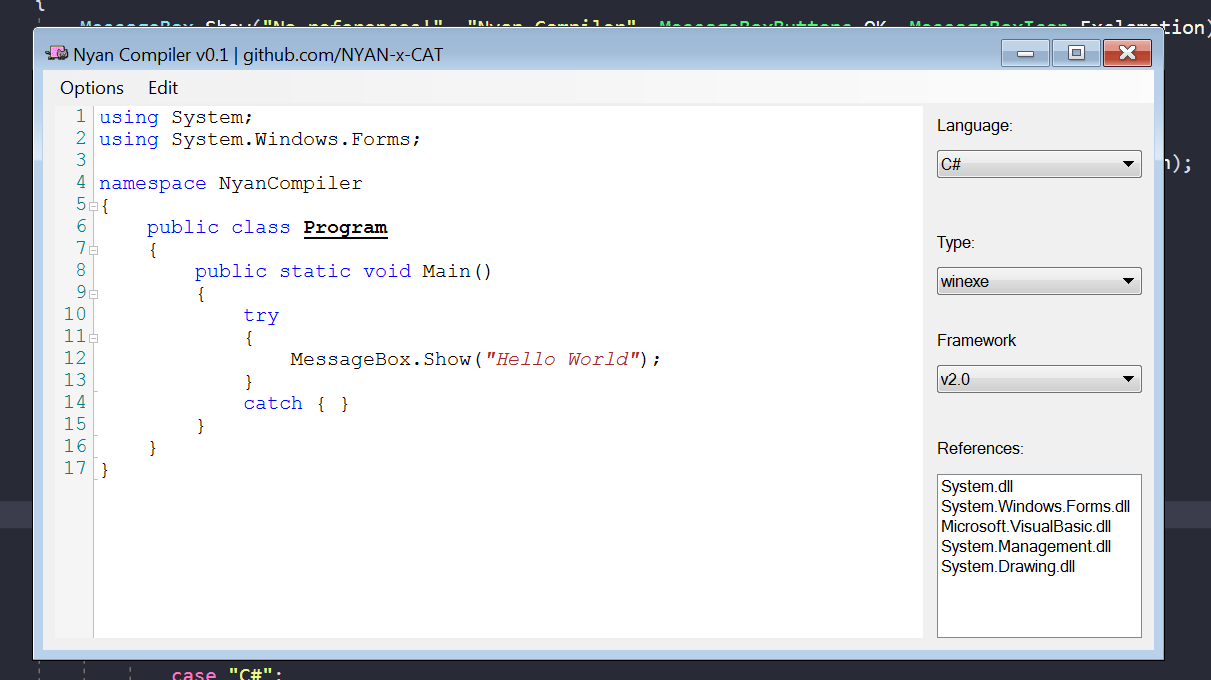Click the "Hello World" string literal
Image resolution: width=1211 pixels, height=680 pixels.
560,359
